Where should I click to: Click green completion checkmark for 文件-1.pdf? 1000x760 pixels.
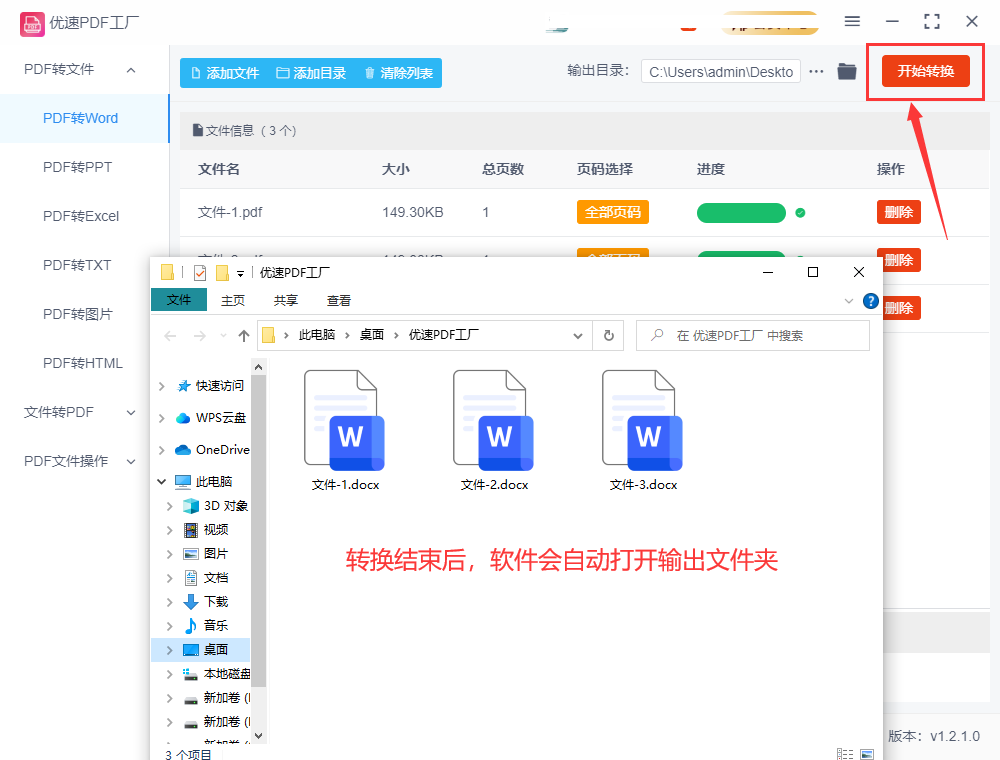pyautogui.click(x=800, y=213)
